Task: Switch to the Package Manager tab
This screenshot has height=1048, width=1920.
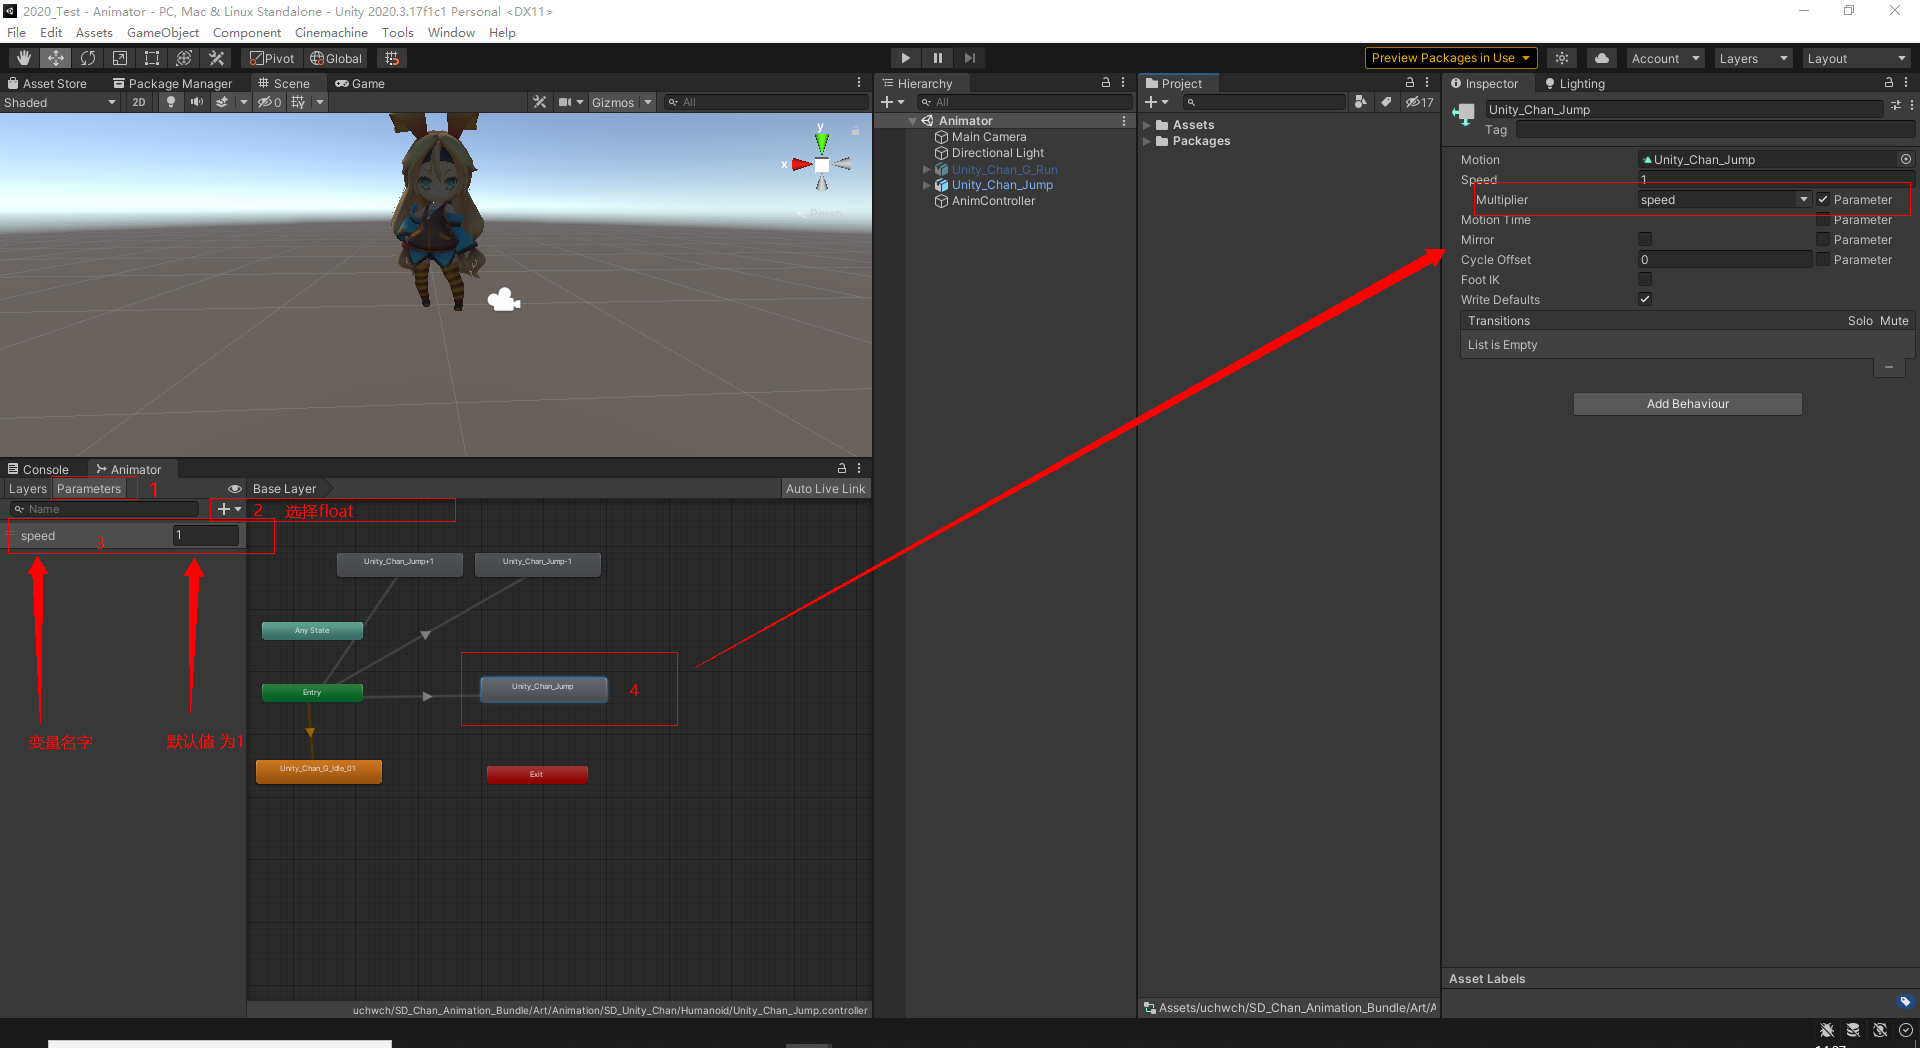Action: coord(173,83)
